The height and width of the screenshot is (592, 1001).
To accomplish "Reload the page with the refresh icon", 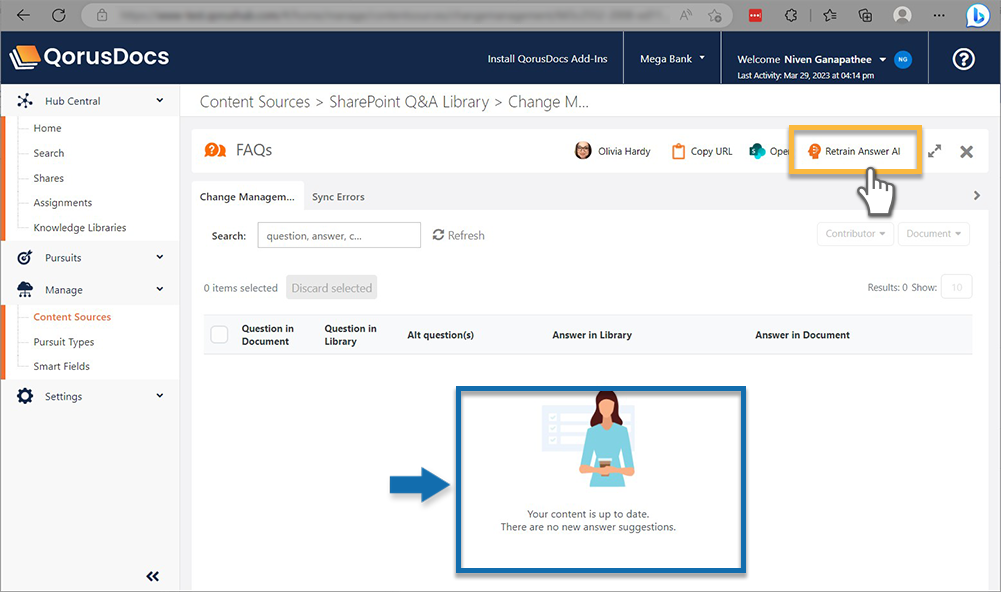I will click(59, 15).
